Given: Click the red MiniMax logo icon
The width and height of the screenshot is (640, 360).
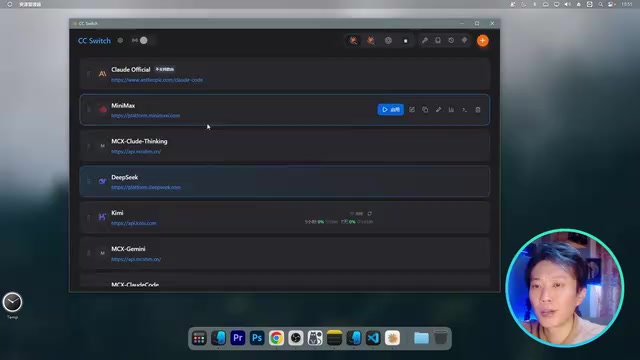Looking at the screenshot, I should pyautogui.click(x=103, y=109).
